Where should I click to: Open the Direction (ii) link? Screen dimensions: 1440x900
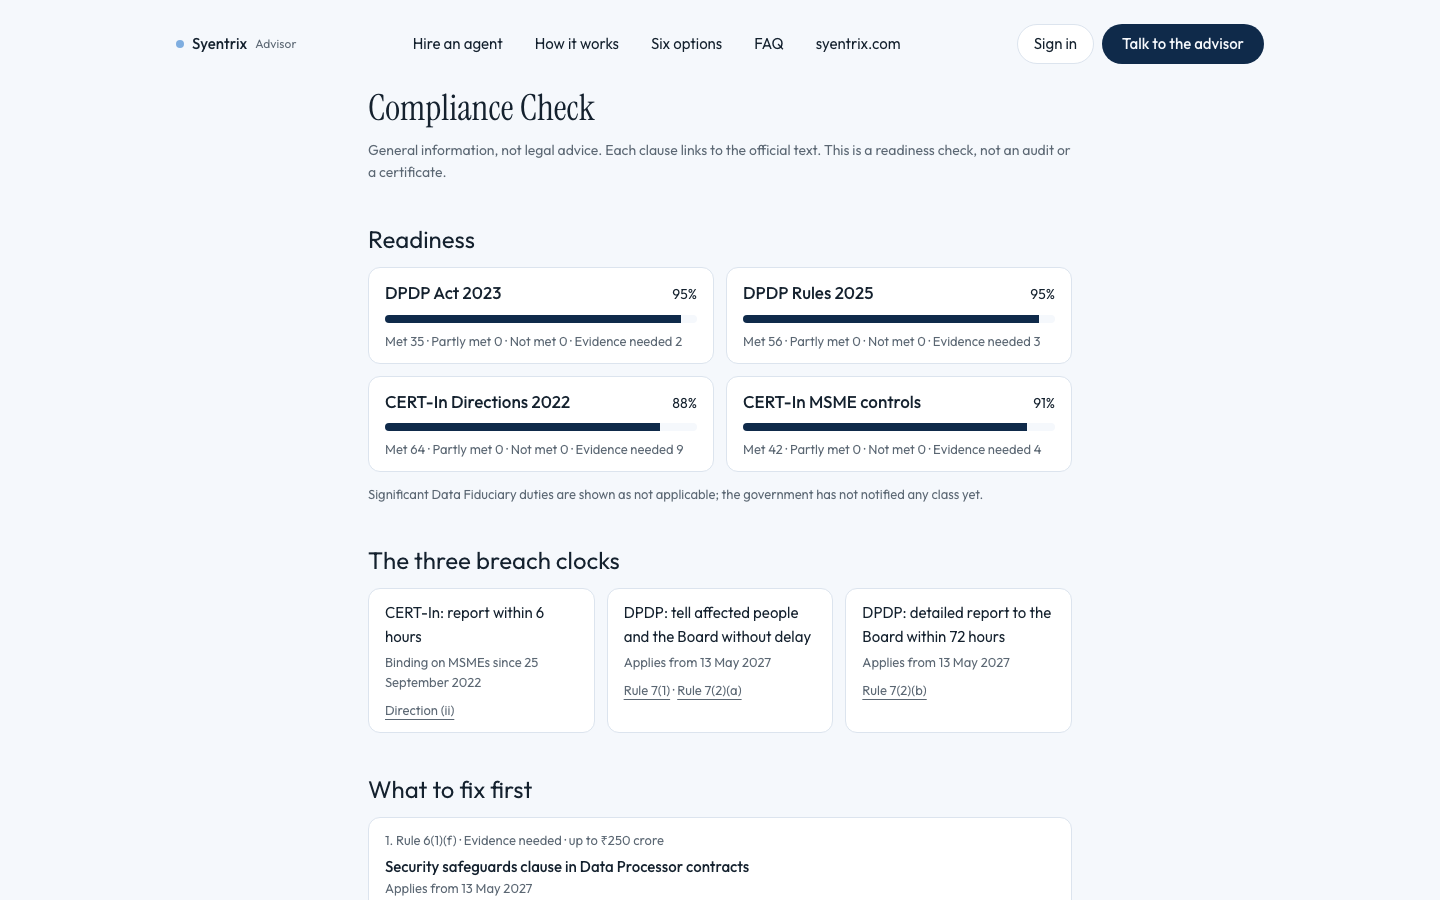[419, 711]
